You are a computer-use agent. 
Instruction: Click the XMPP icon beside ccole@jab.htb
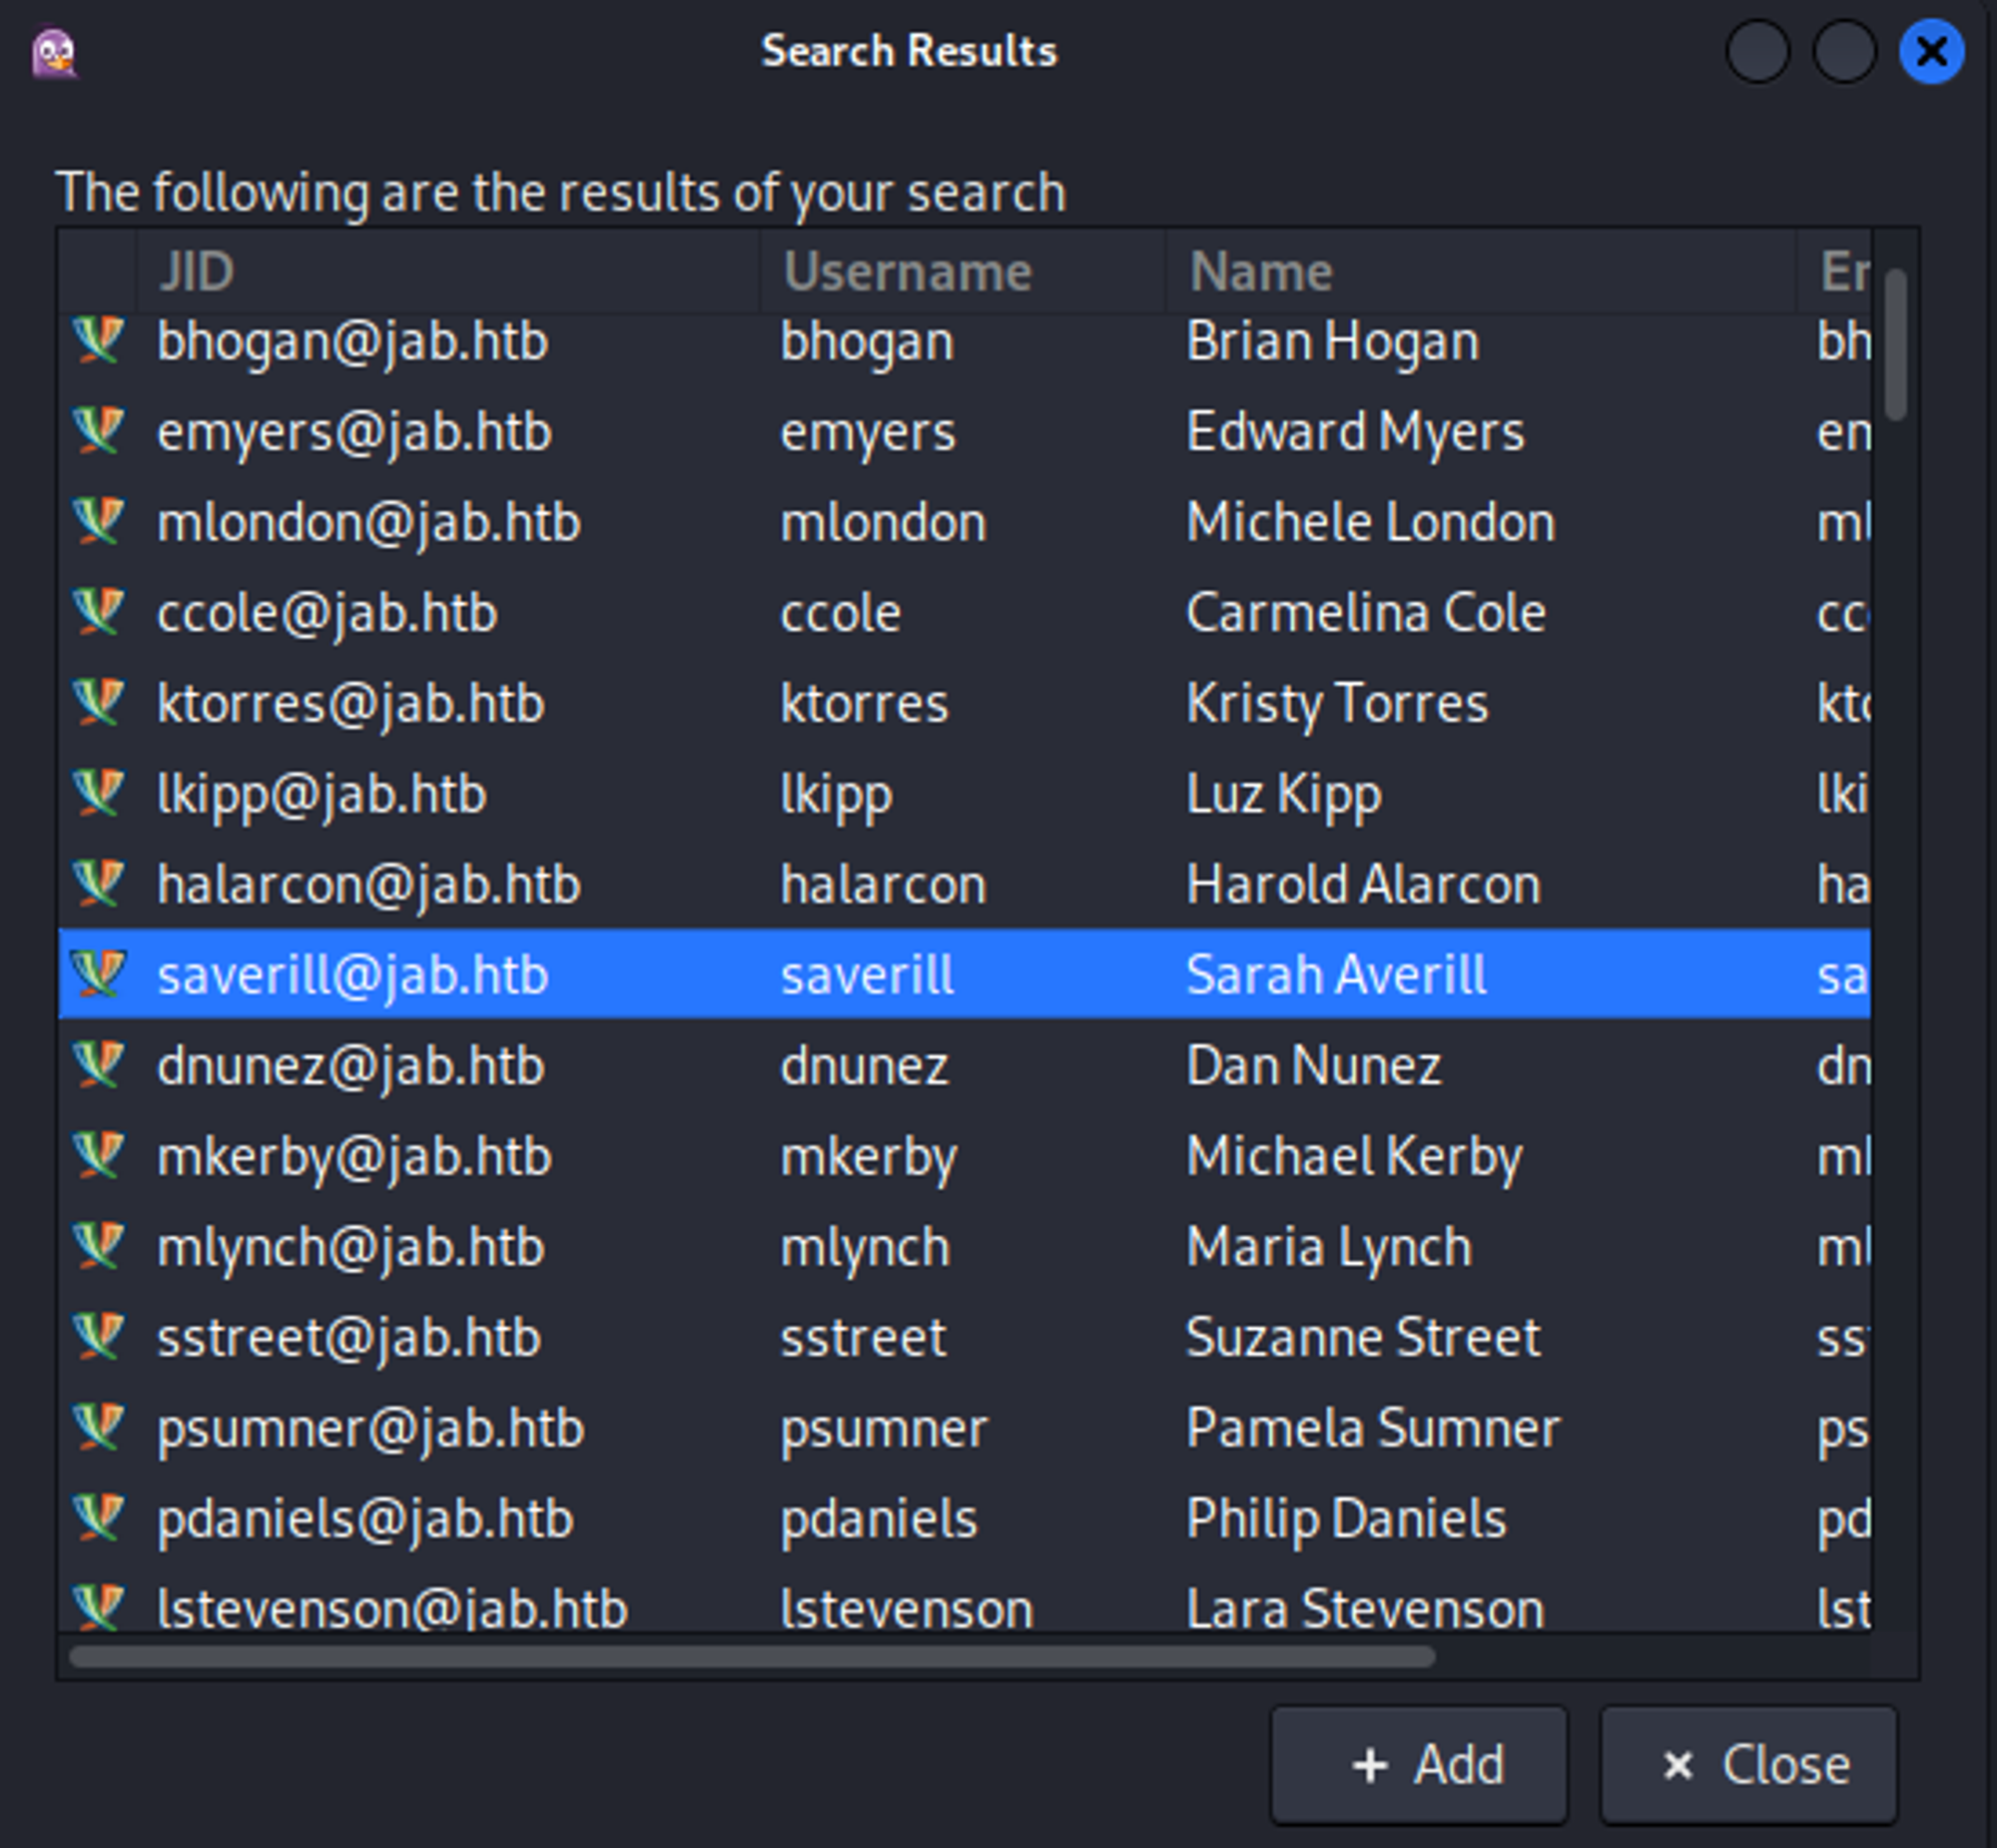pos(98,612)
